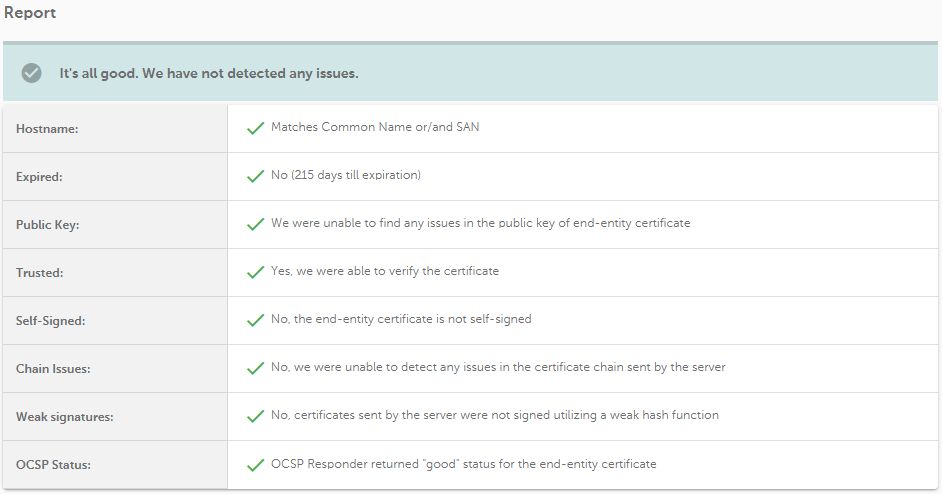Click the gray checkmark circle in banner
The image size is (942, 494).
(31, 73)
